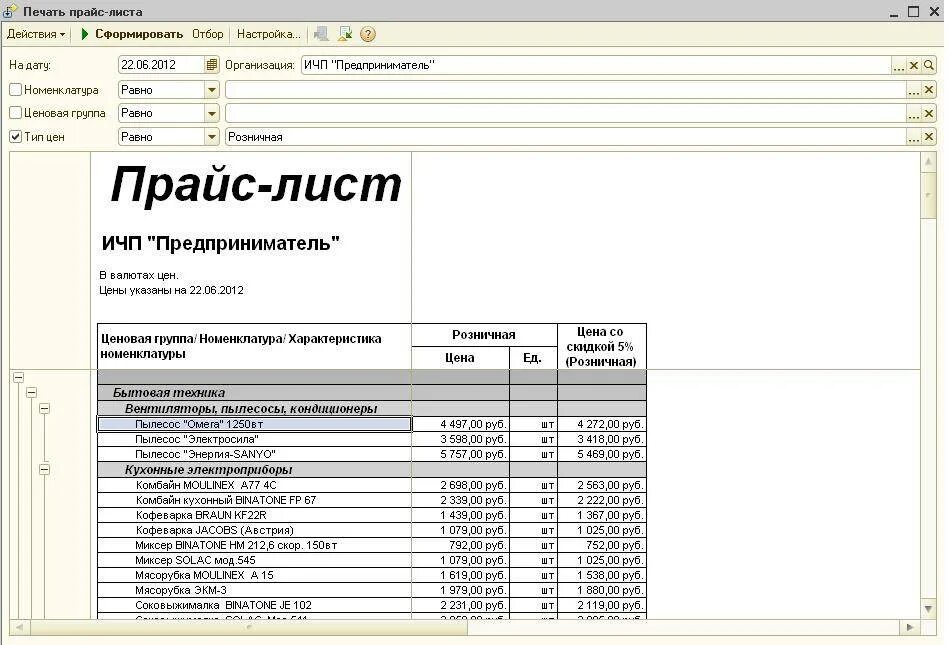Open Организация selection with ellipsis button
Viewport: 948px width, 645px height.
tap(898, 65)
